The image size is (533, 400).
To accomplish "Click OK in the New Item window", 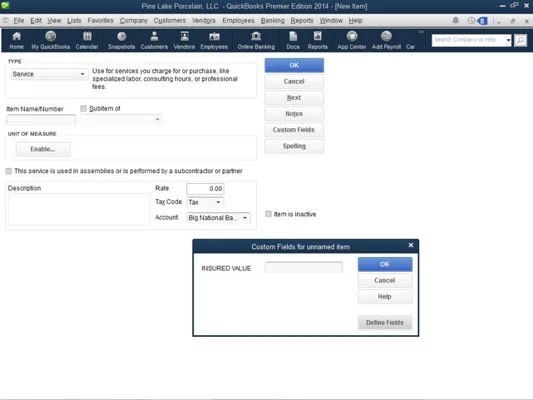I will (294, 65).
